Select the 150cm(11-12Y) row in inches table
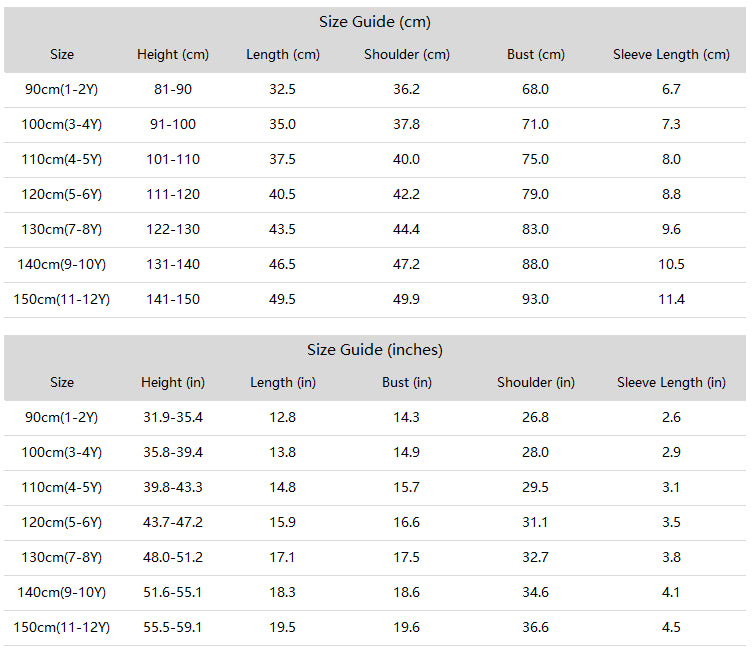Viewport: 752px width, 650px height. (x=375, y=628)
